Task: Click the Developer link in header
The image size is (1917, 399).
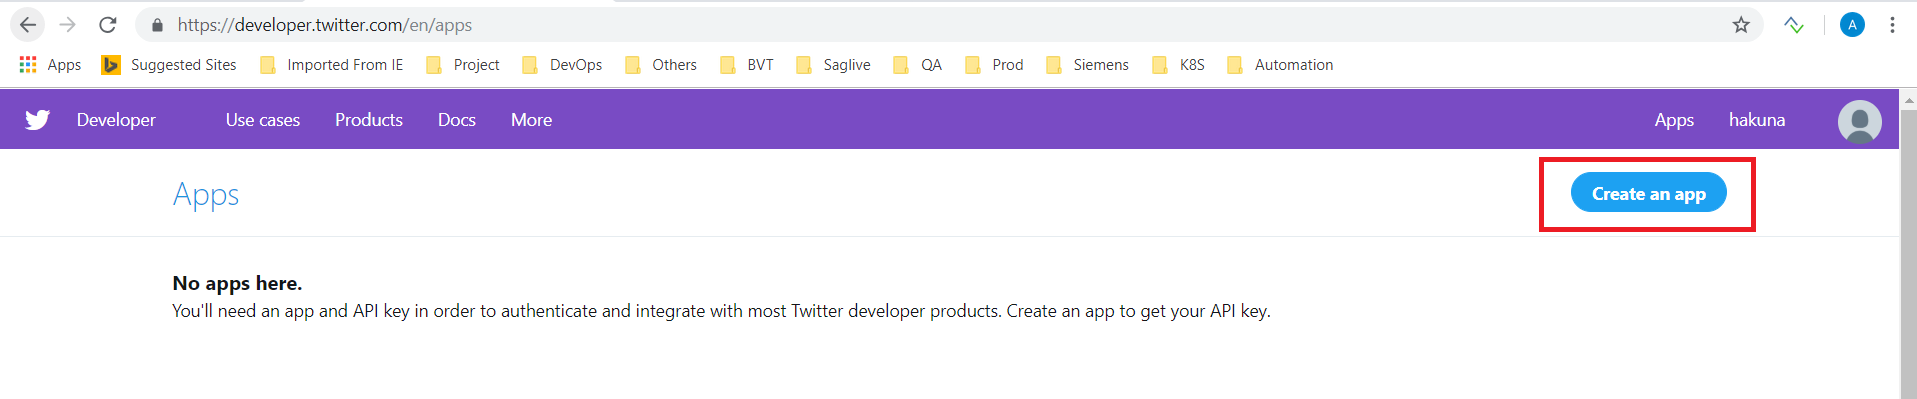Action: coord(116,120)
